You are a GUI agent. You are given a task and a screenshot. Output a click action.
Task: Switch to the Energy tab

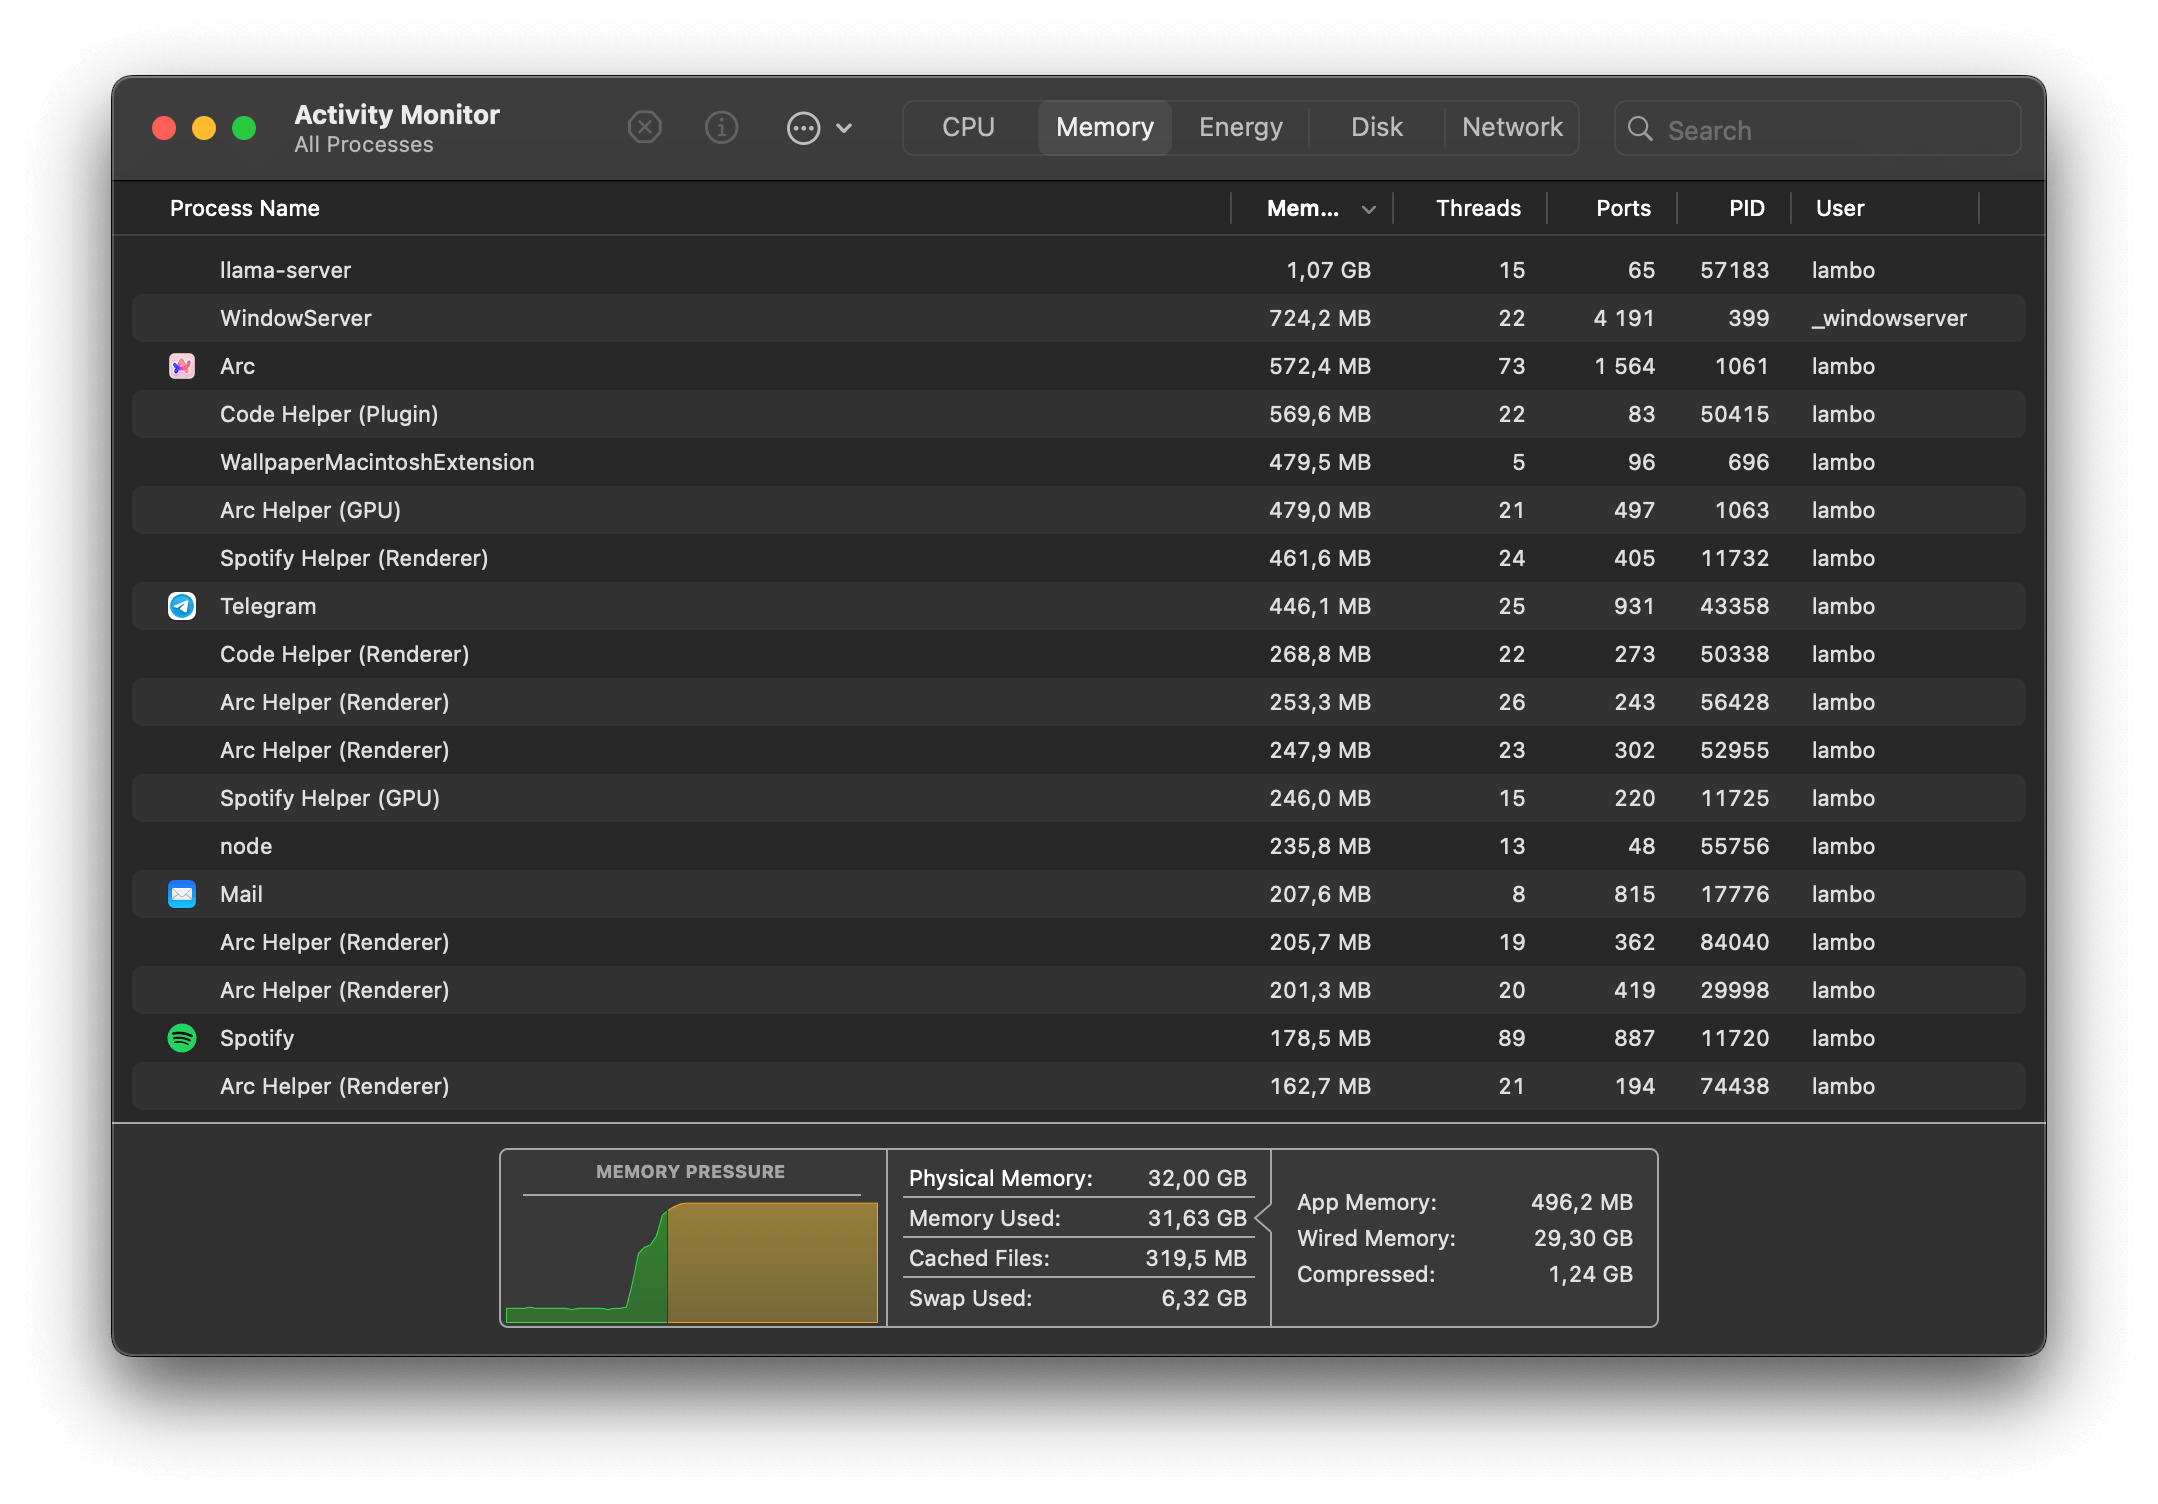tap(1239, 127)
